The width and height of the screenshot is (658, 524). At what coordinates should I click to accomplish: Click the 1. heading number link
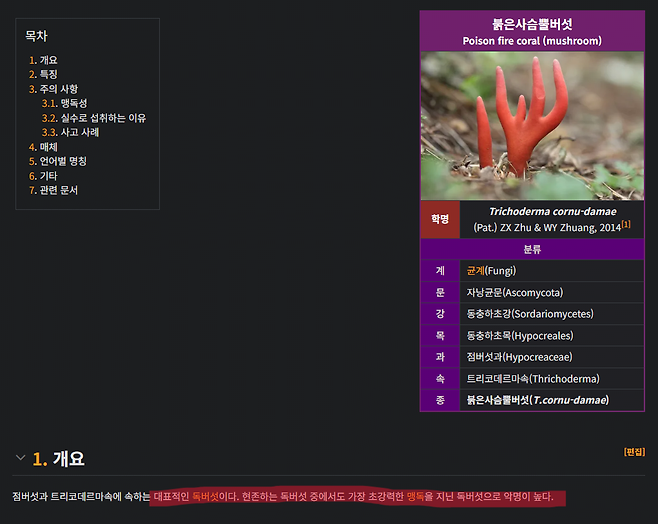[x=39, y=459]
